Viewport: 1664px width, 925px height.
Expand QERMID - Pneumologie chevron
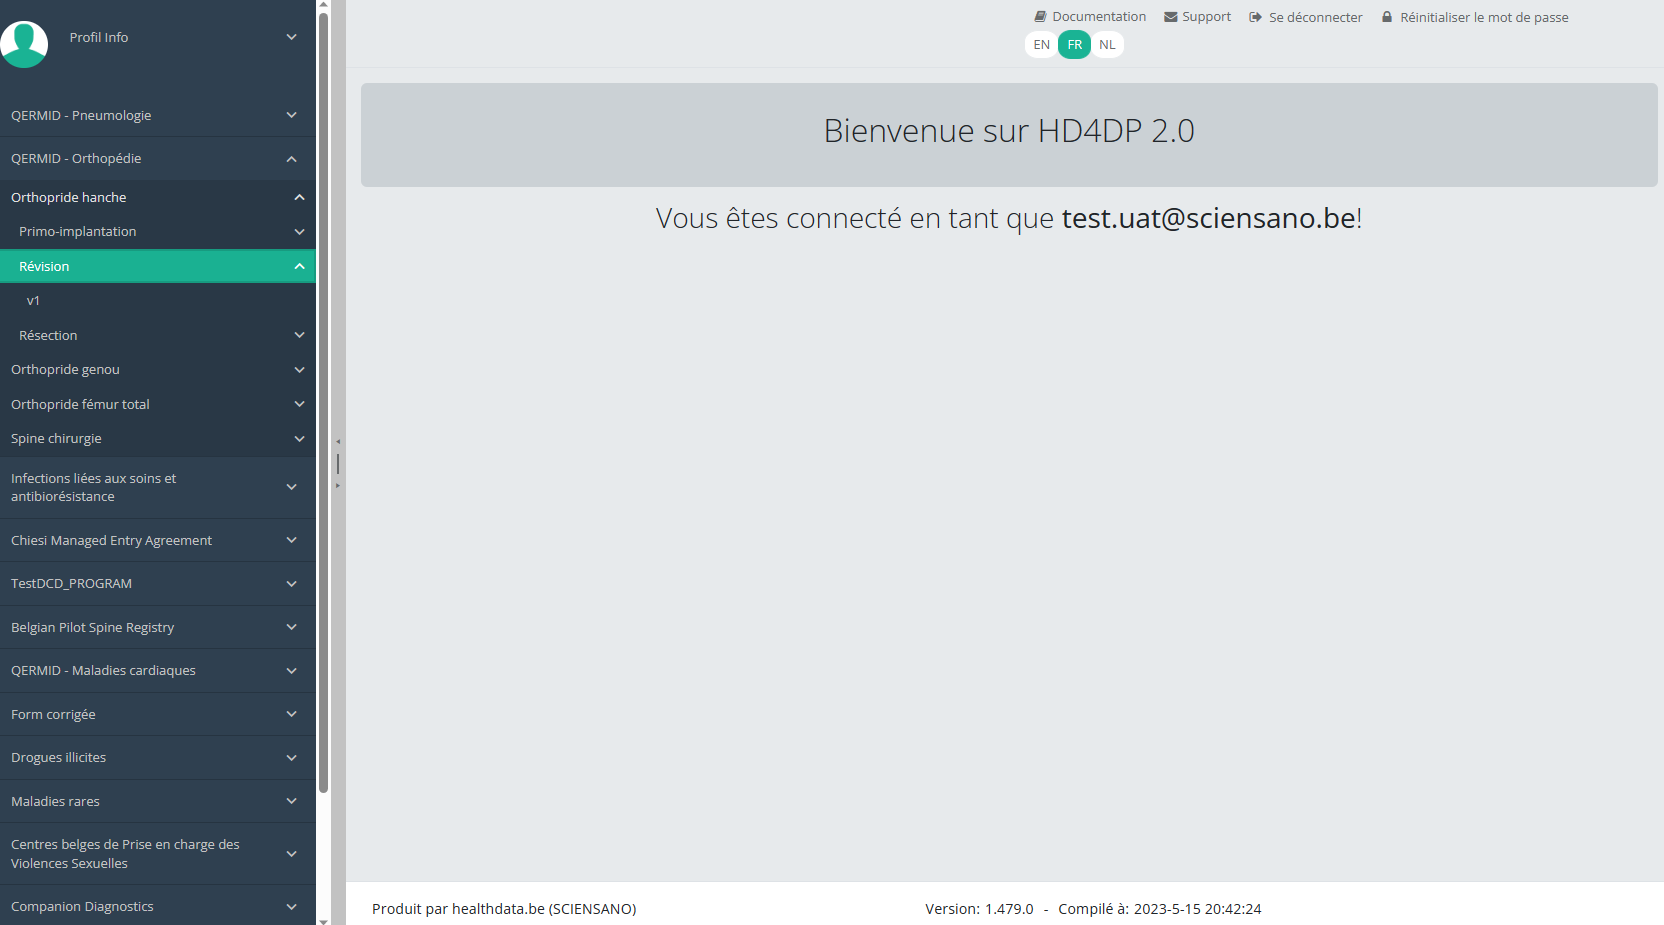tap(291, 115)
